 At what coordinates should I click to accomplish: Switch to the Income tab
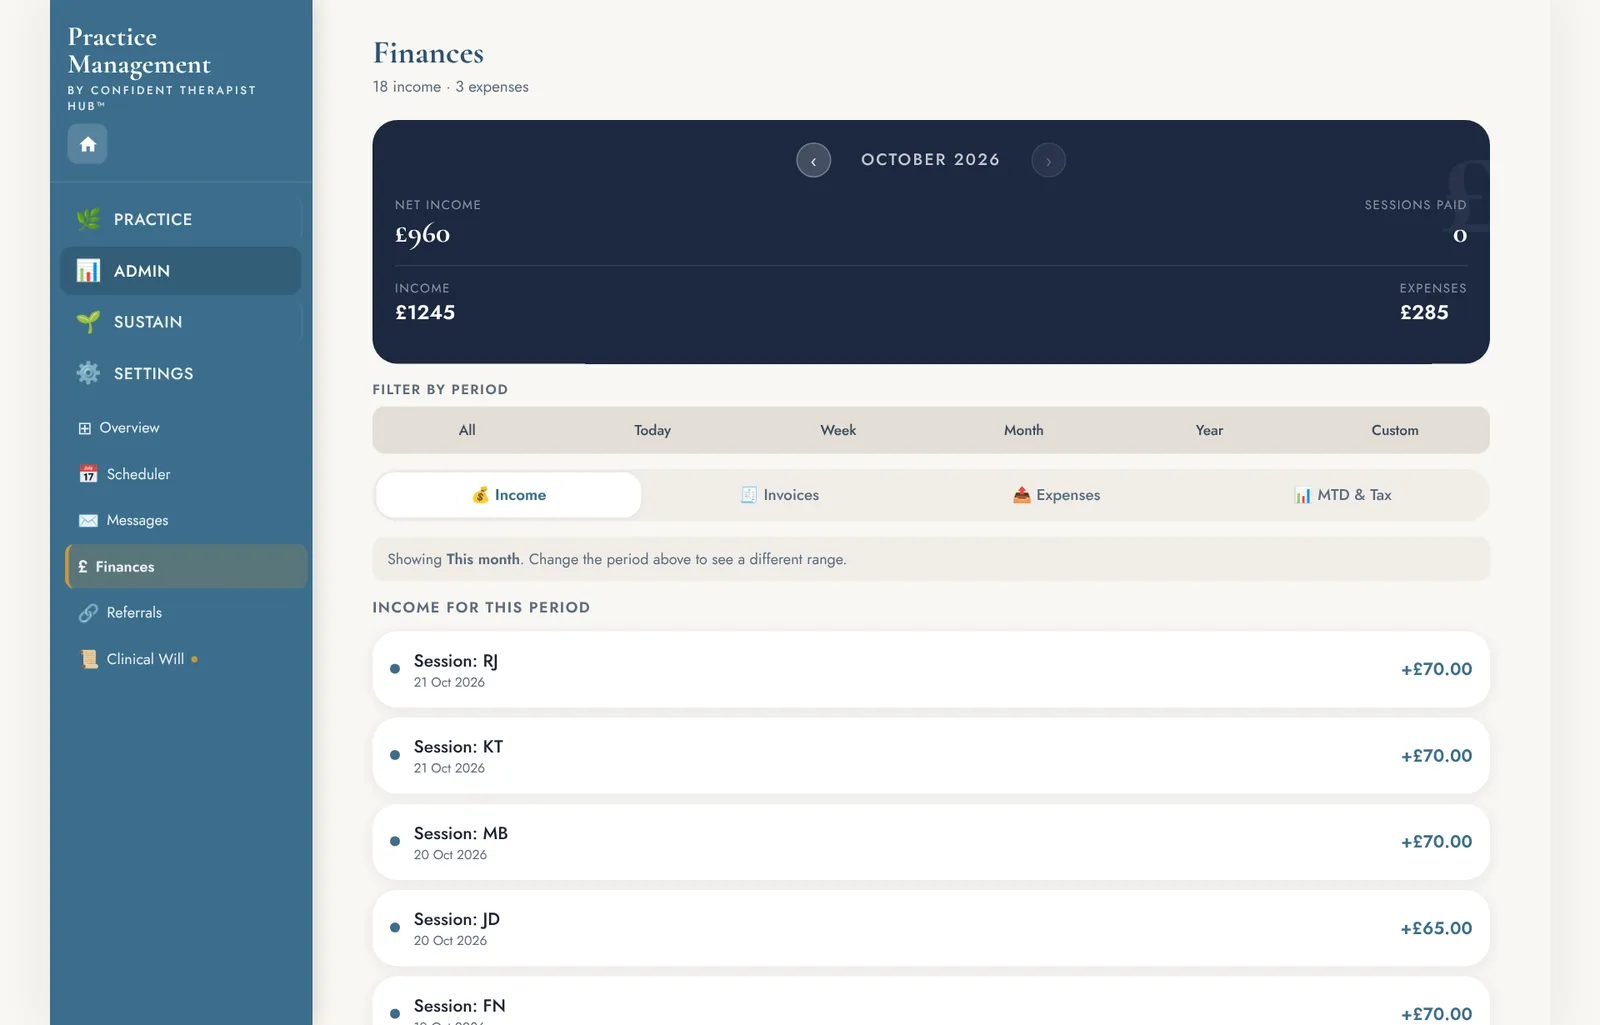(509, 495)
